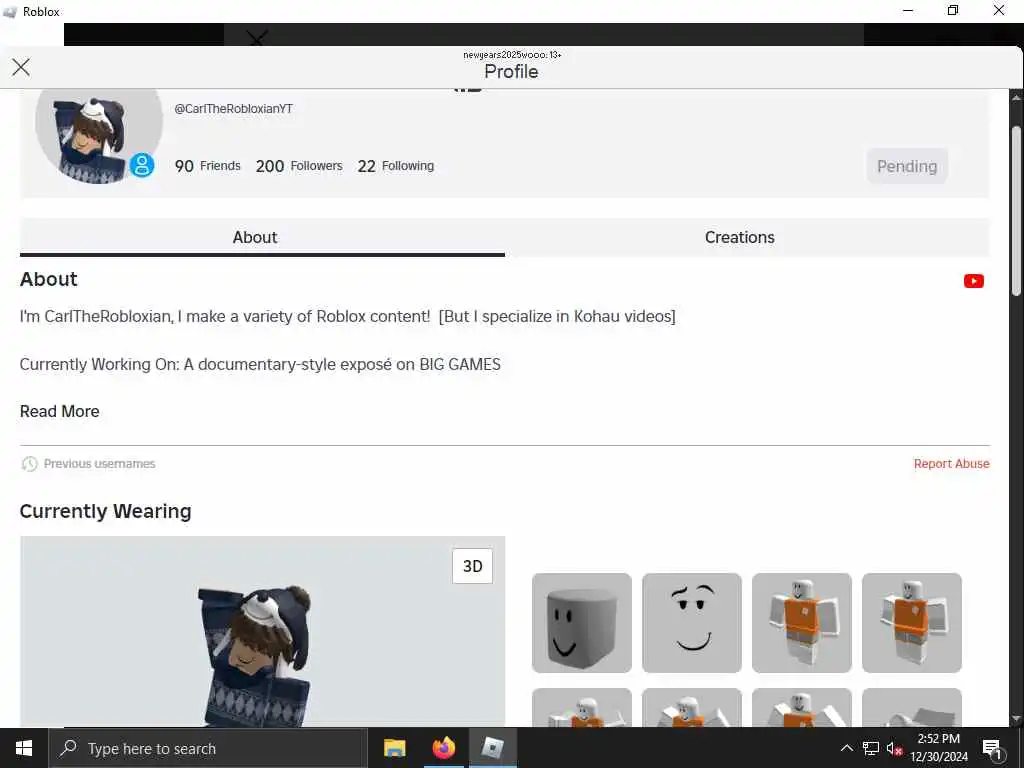This screenshot has width=1024, height=768.
Task: Open File Explorer from the taskbar
Action: (x=394, y=748)
